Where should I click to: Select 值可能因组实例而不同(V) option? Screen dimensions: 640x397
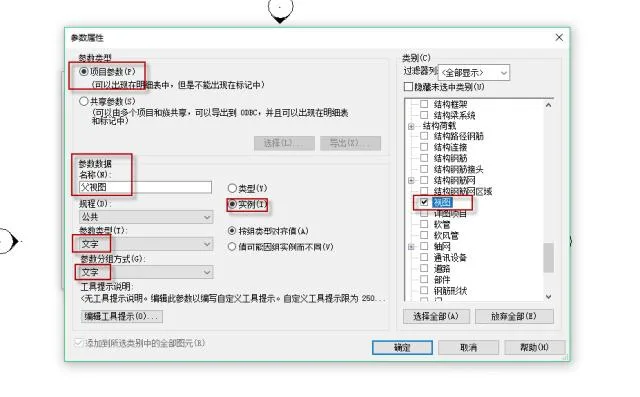(x=232, y=247)
